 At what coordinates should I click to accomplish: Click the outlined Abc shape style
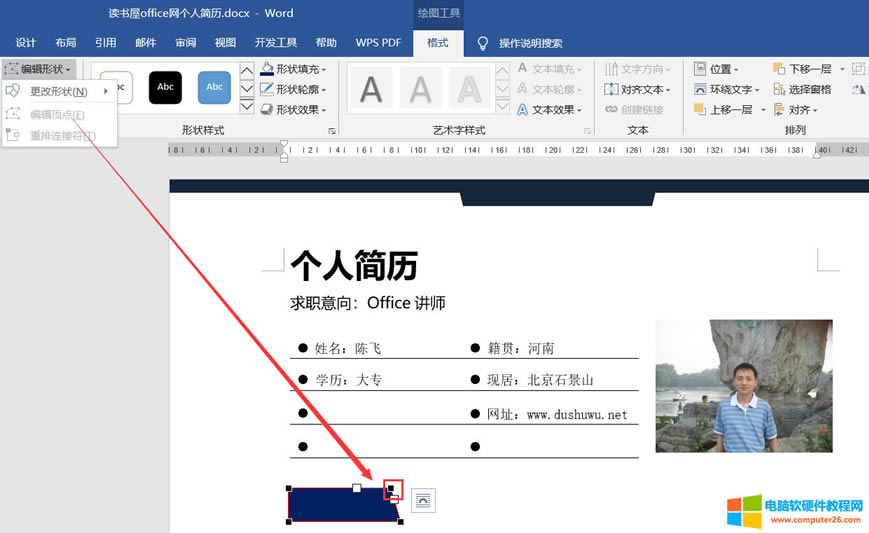pyautogui.click(x=117, y=87)
